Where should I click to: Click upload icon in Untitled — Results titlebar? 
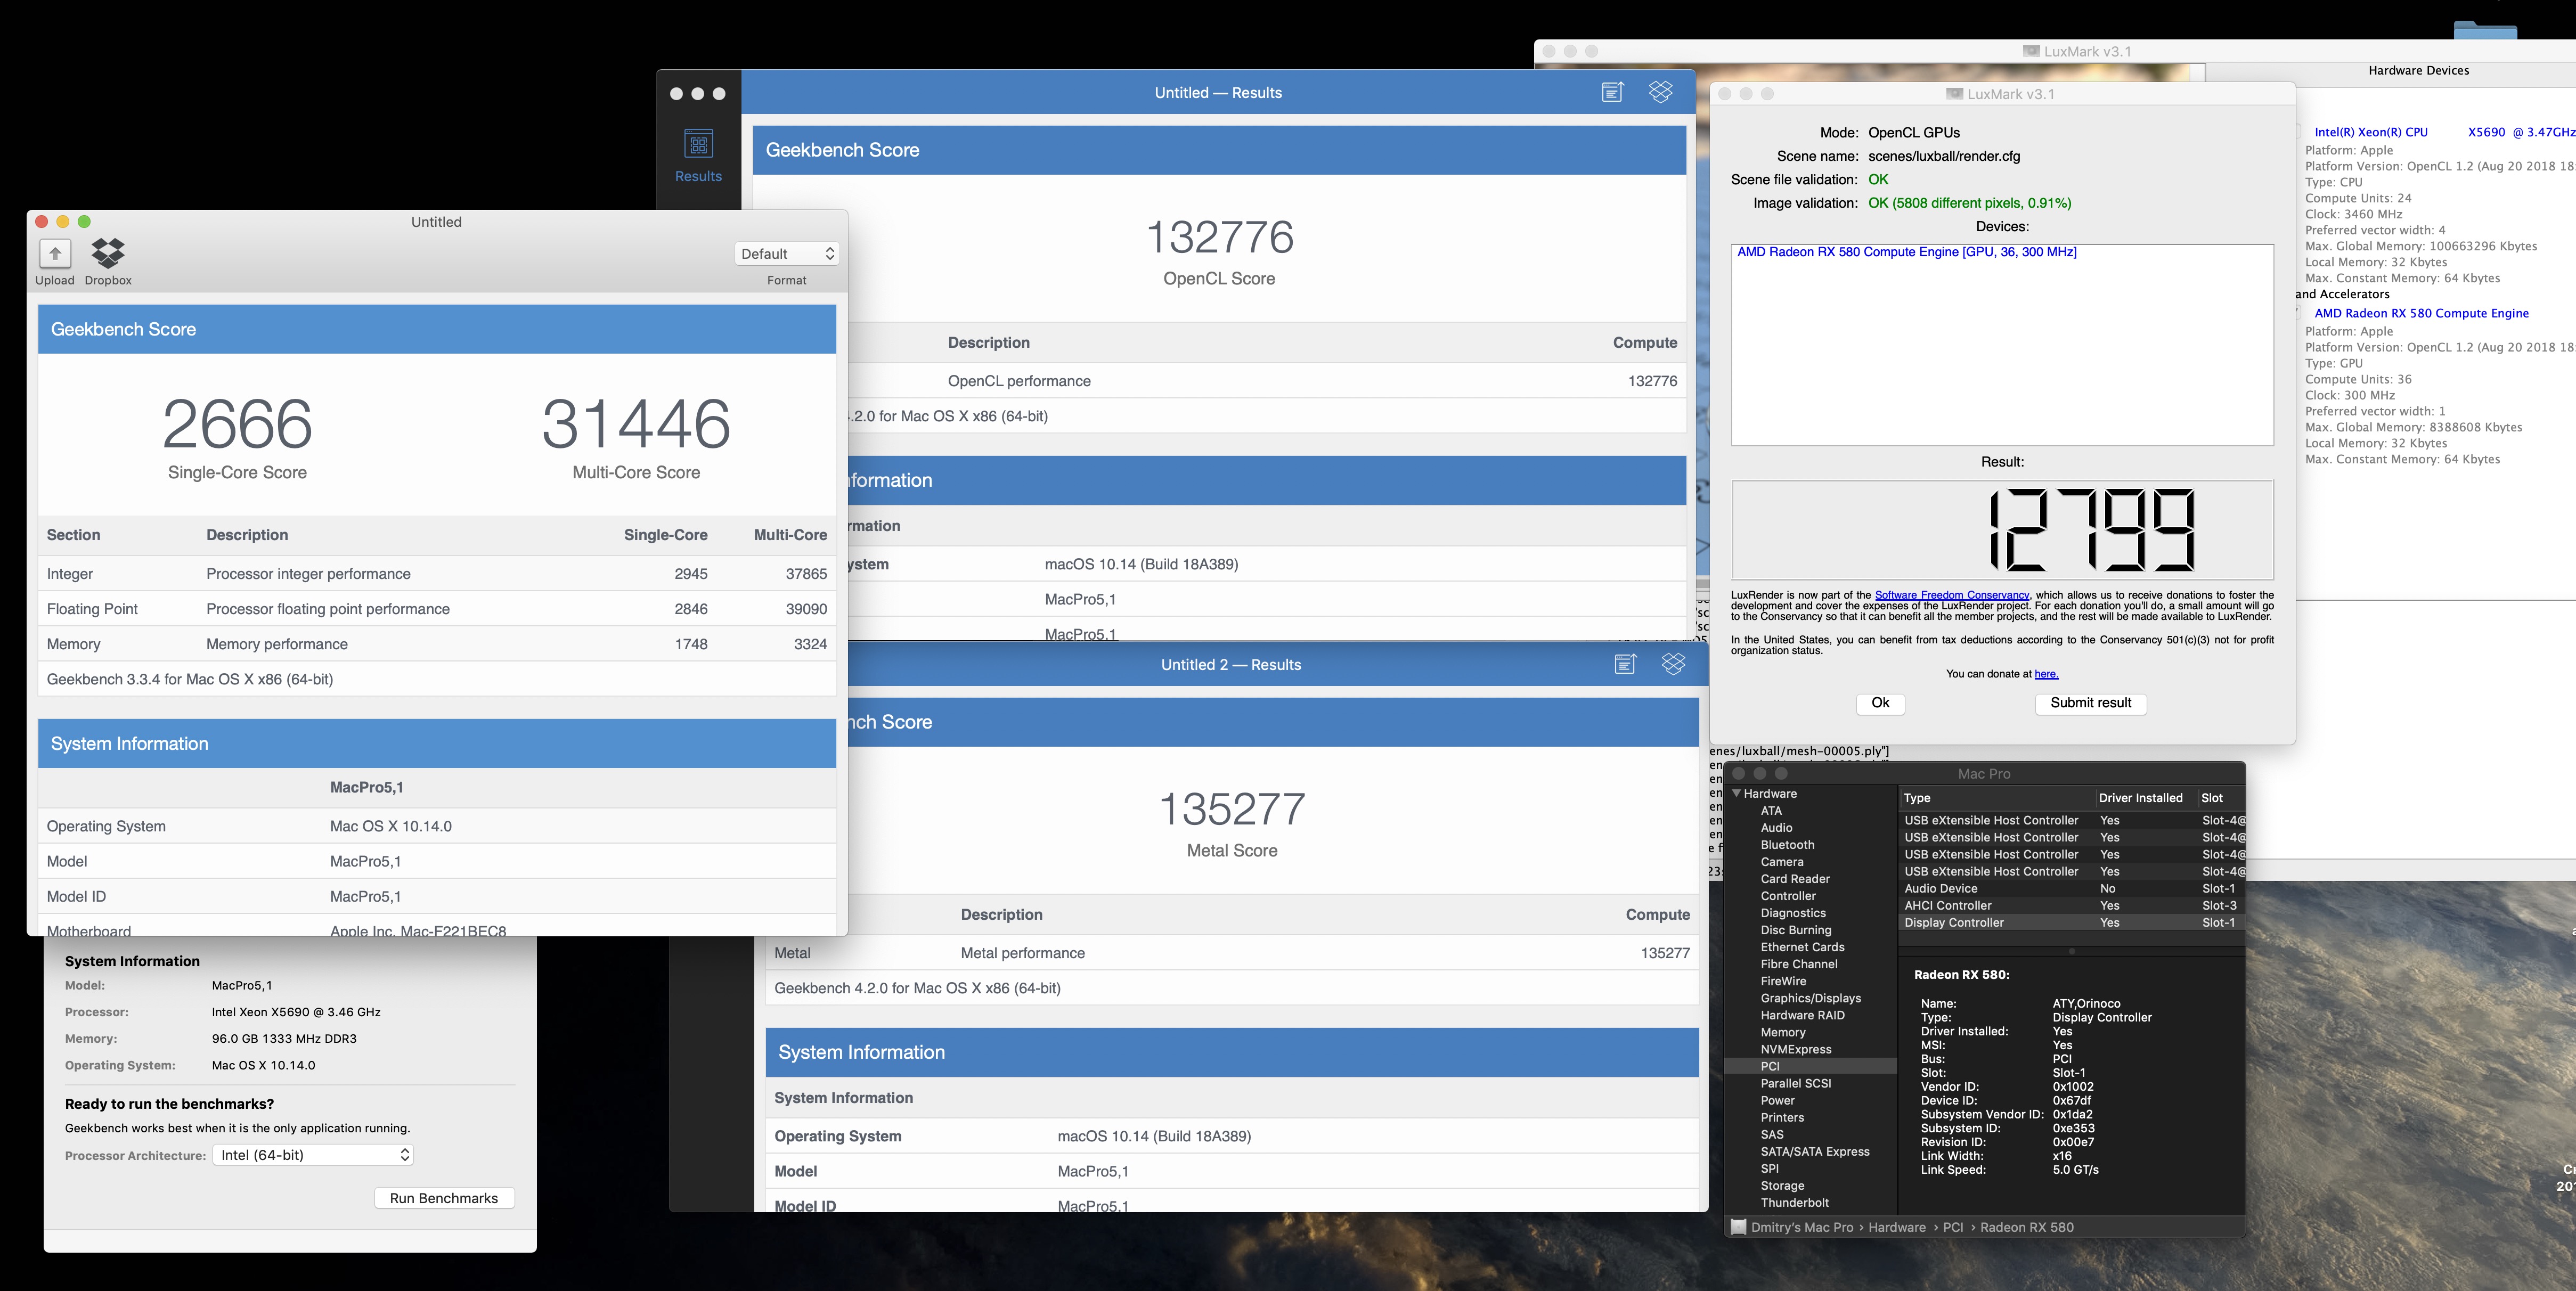tap(1612, 92)
